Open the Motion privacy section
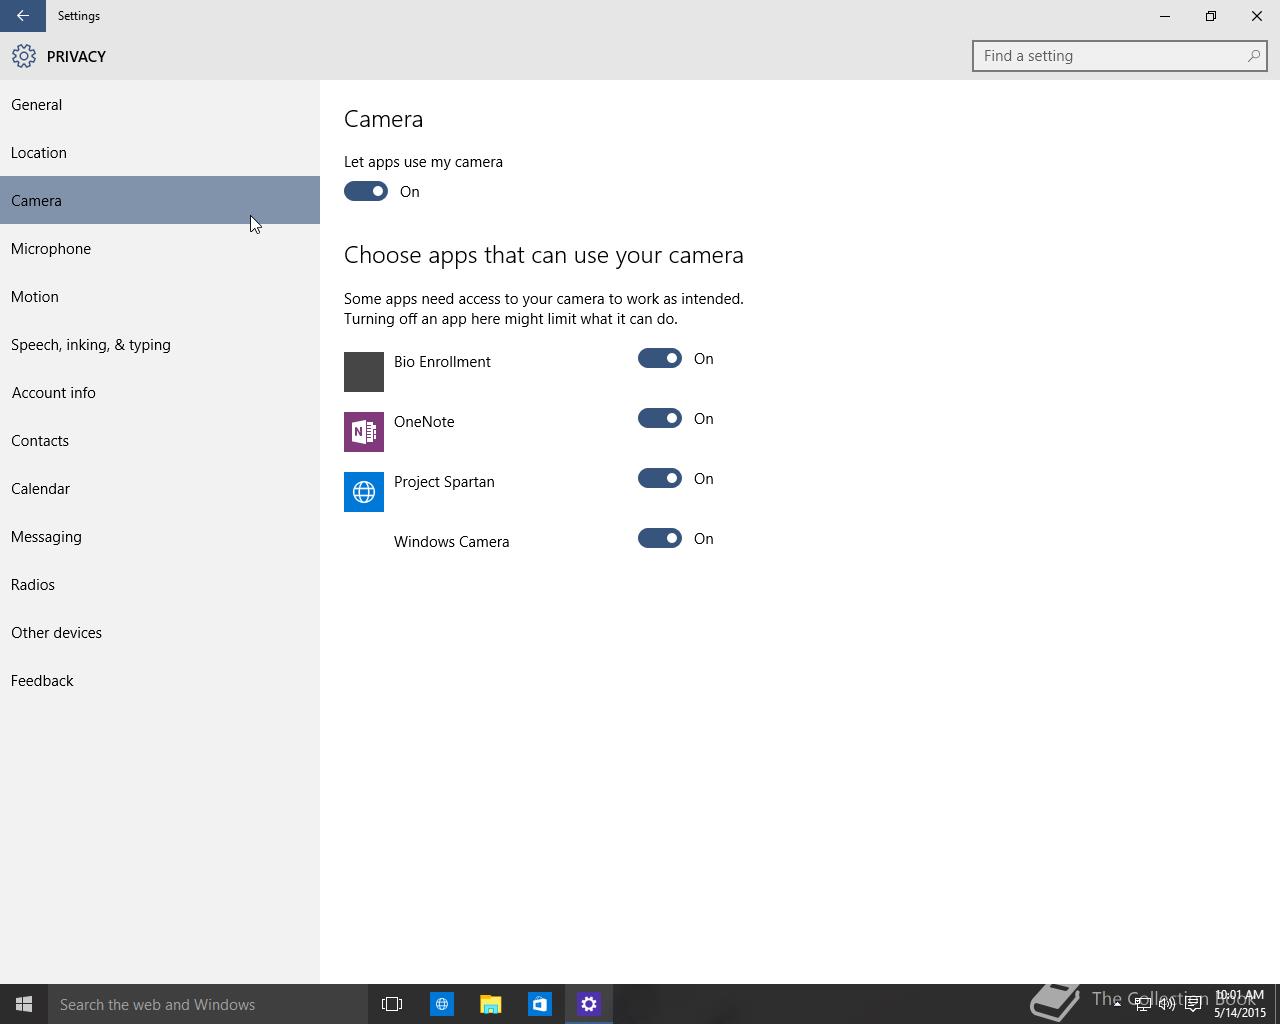 click(160, 296)
